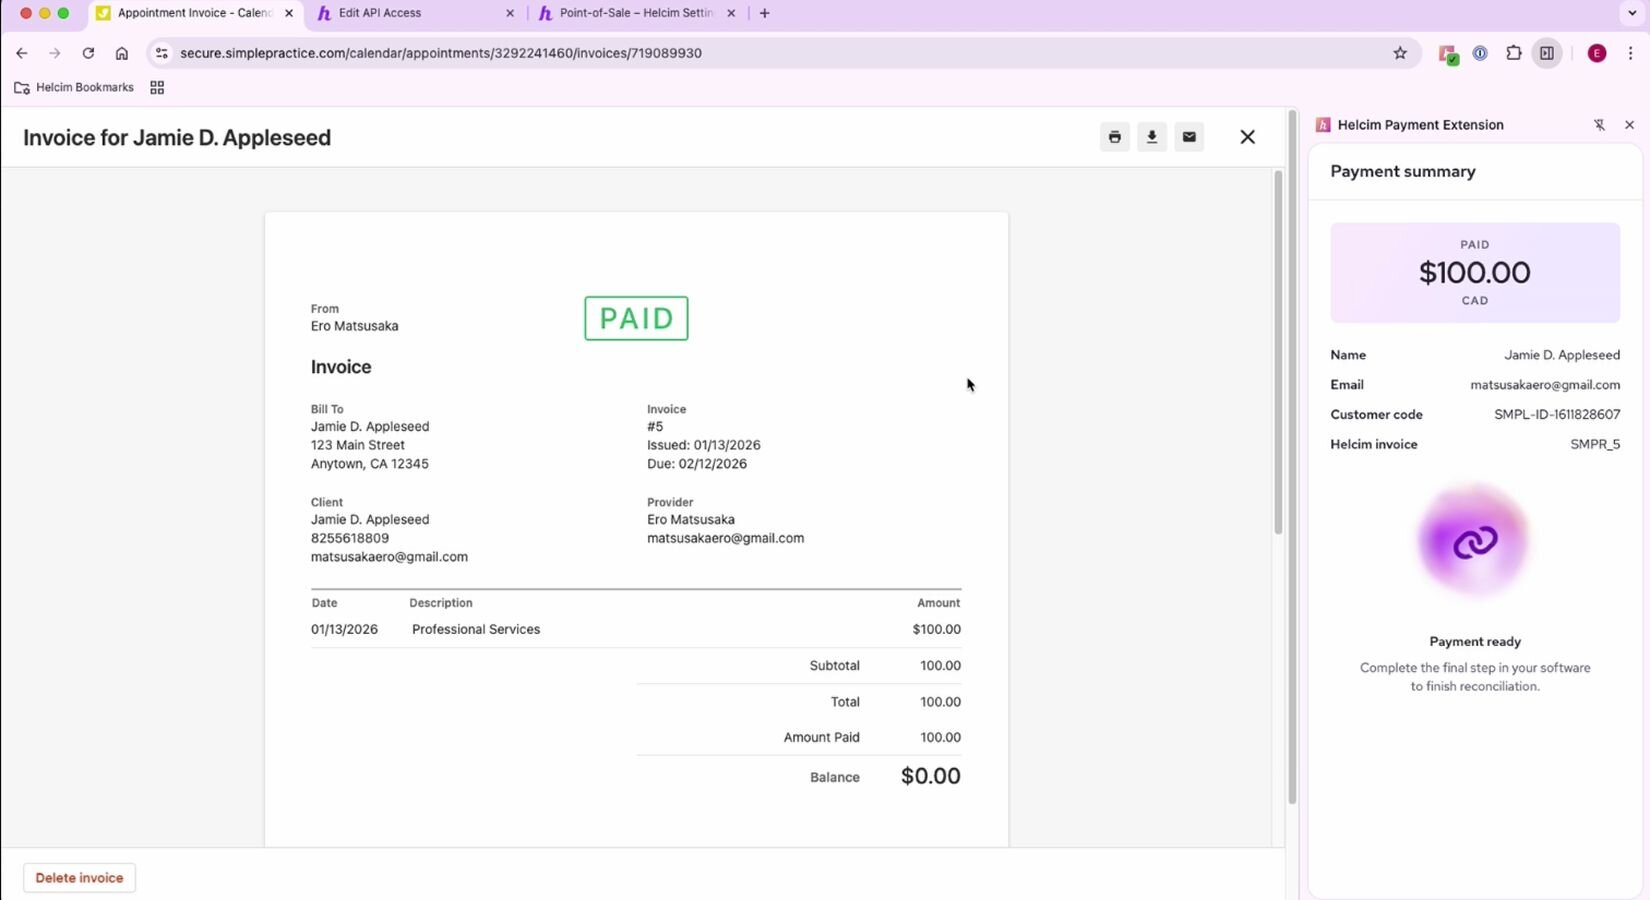Open the browser extensions puzzle icon
Screen dimensions: 1650x900
point(1513,53)
